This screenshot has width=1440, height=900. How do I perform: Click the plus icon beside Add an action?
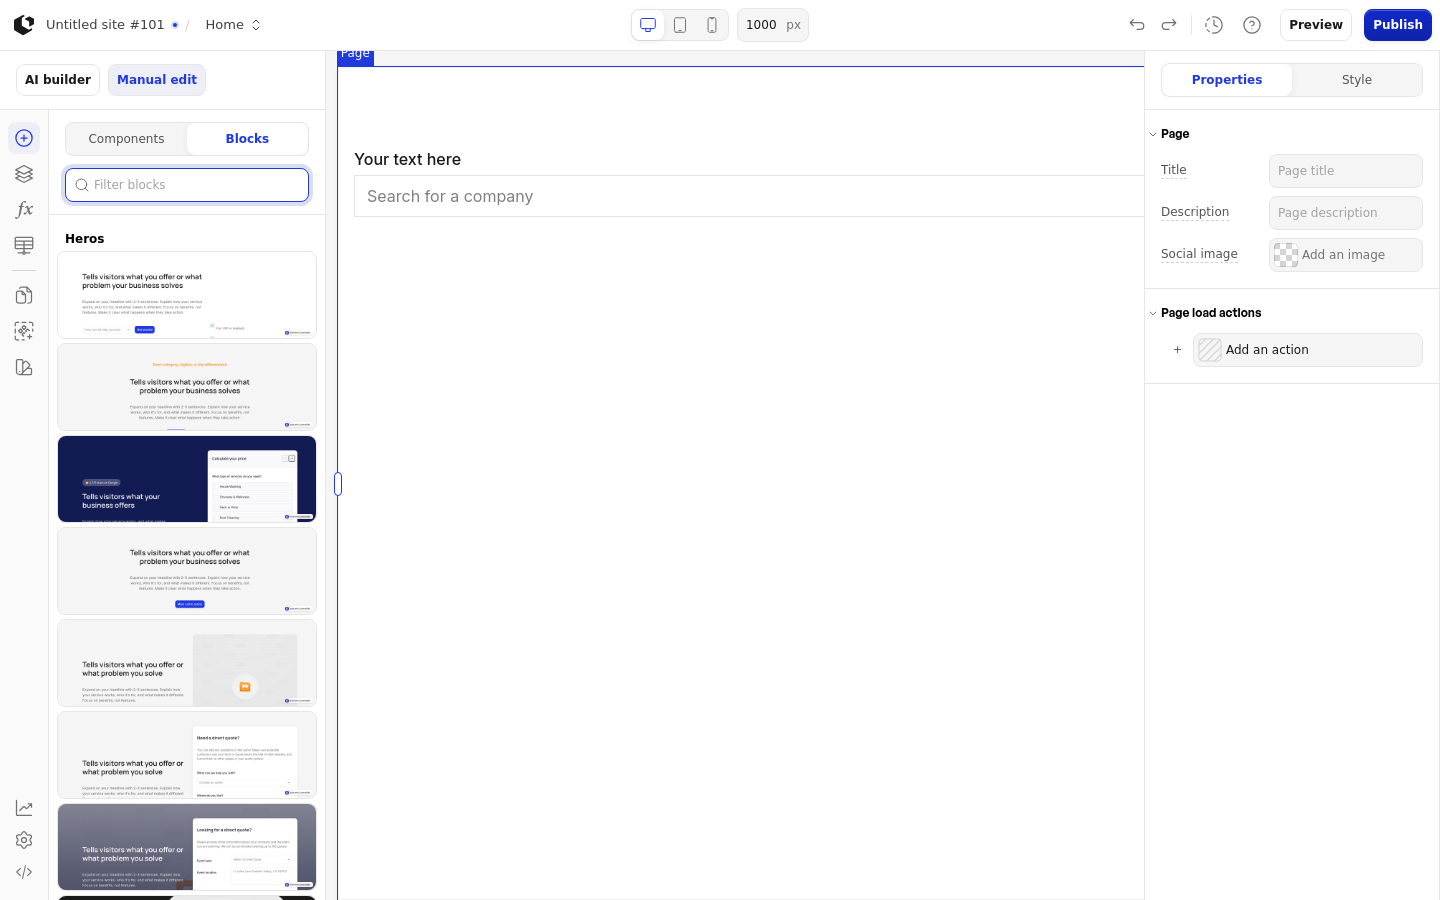click(1177, 350)
